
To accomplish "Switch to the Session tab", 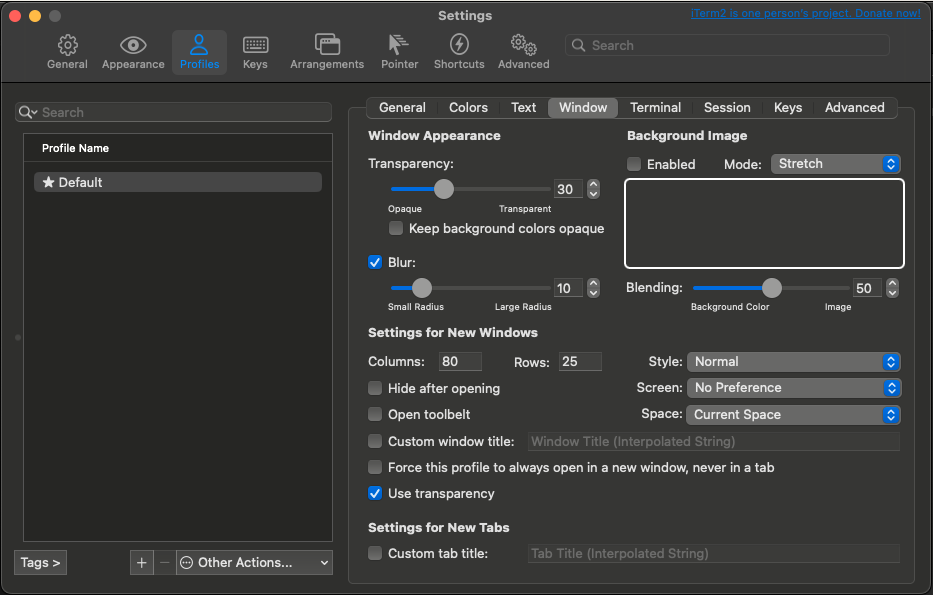I will (x=727, y=108).
